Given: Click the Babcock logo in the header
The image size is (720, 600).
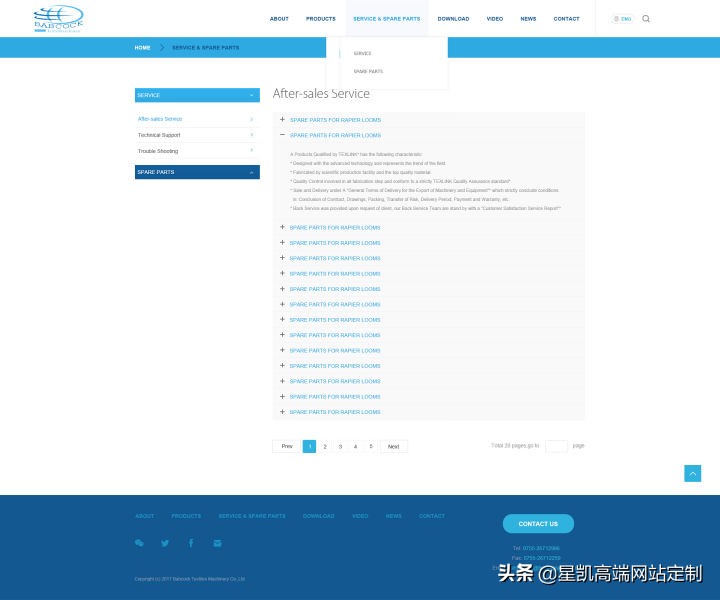Looking at the screenshot, I should pos(58,18).
